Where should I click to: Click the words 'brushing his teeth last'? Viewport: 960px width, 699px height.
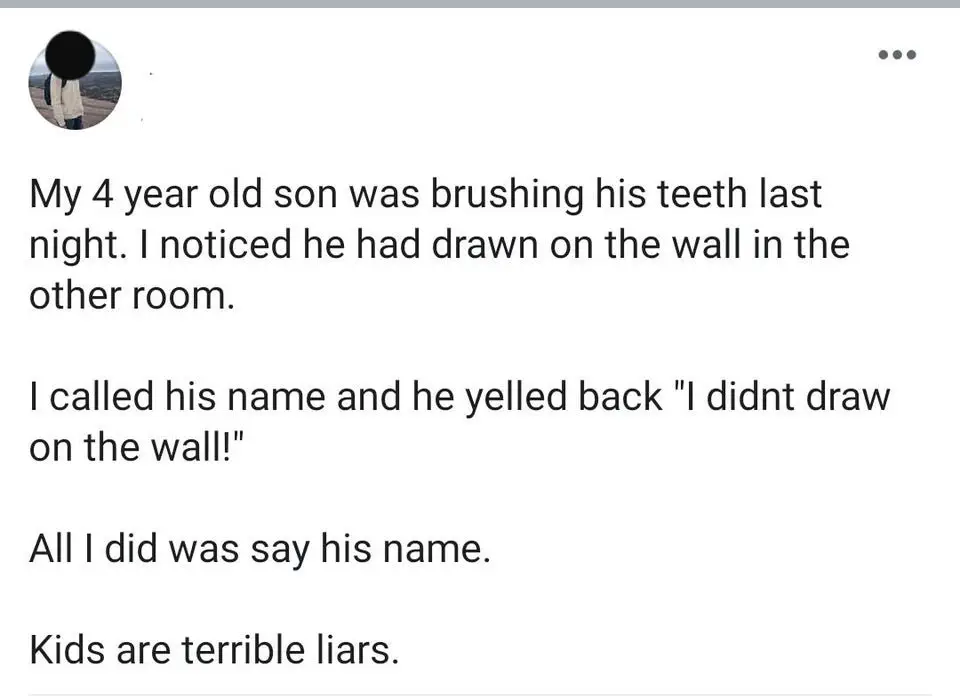coord(626,193)
